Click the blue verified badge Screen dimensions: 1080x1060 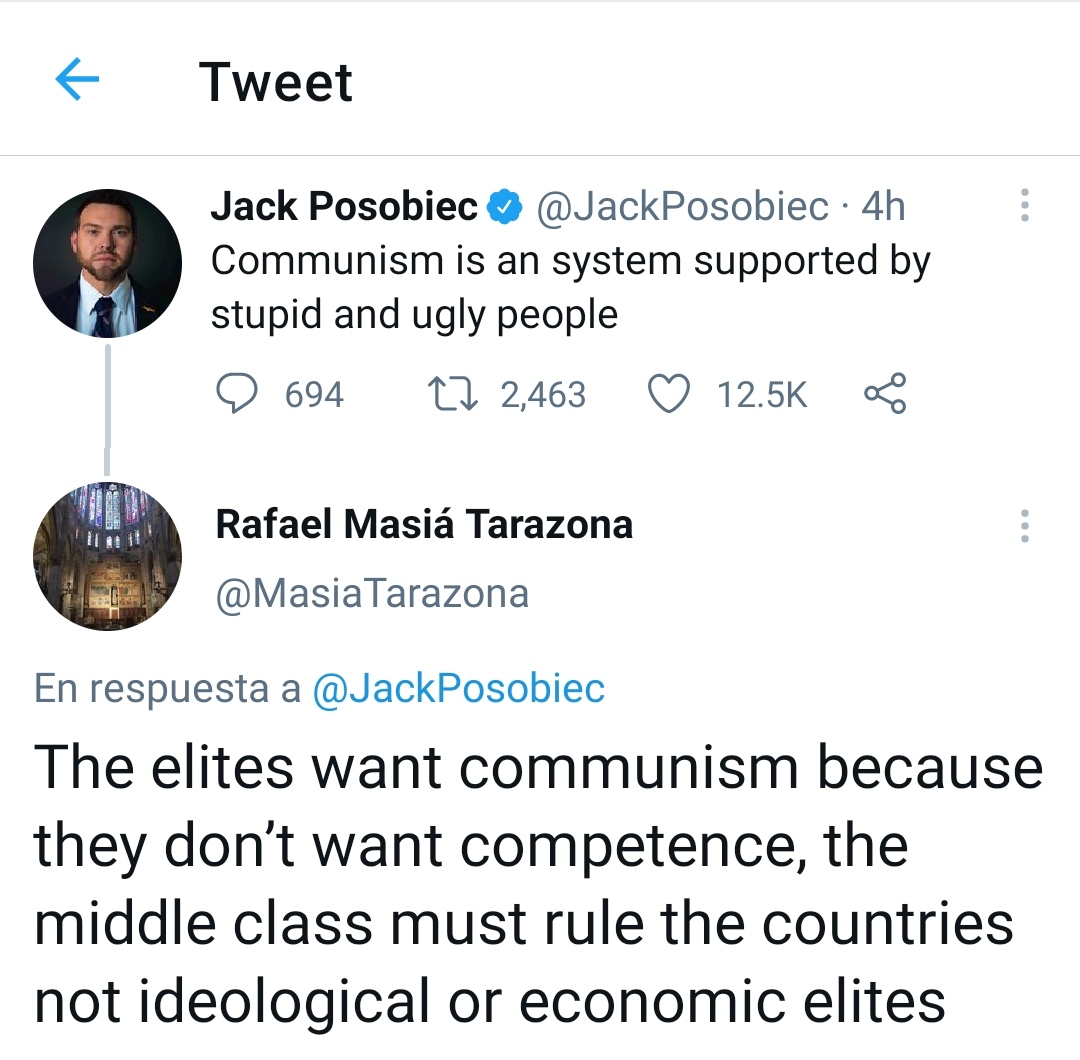point(504,208)
